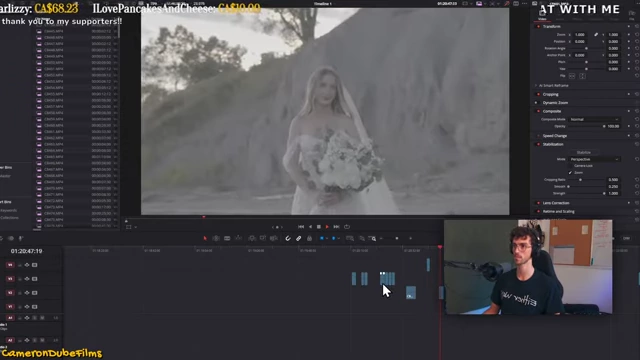Click Flip Horizontal icon
This screenshot has width=640, height=360.
tap(572, 76)
